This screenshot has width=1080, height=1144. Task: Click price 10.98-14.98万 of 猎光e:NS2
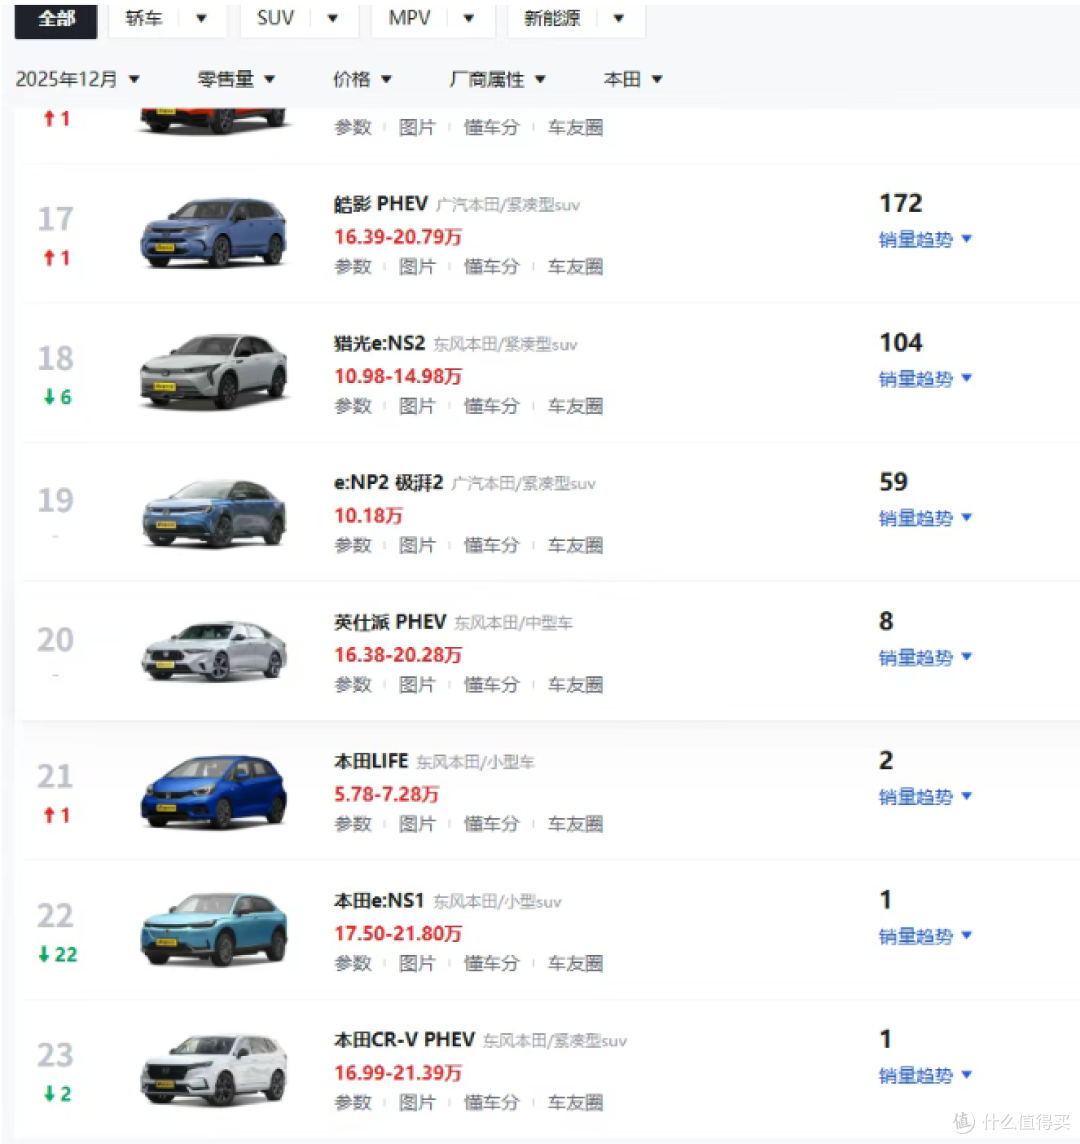(398, 376)
